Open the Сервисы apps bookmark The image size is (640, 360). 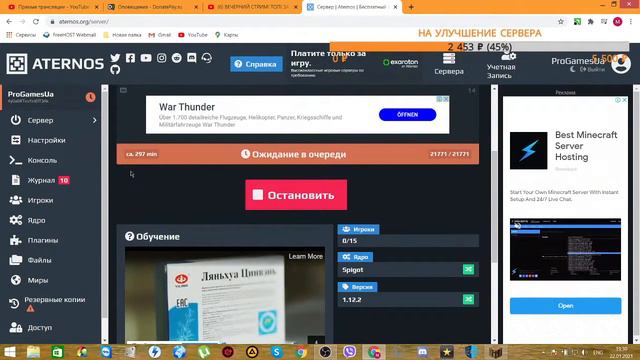point(21,35)
